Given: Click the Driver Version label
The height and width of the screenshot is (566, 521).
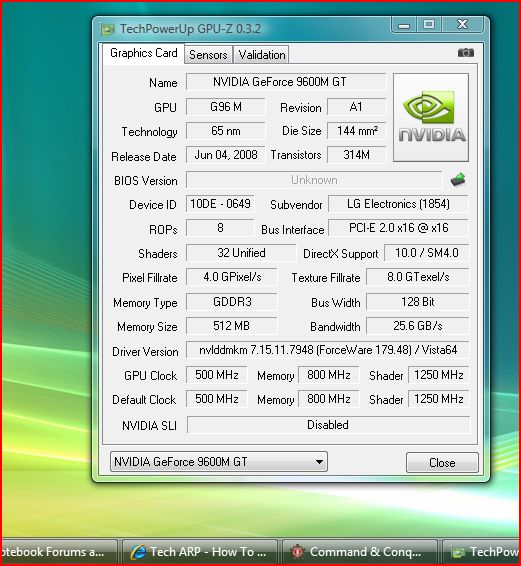Looking at the screenshot, I should [x=145, y=352].
